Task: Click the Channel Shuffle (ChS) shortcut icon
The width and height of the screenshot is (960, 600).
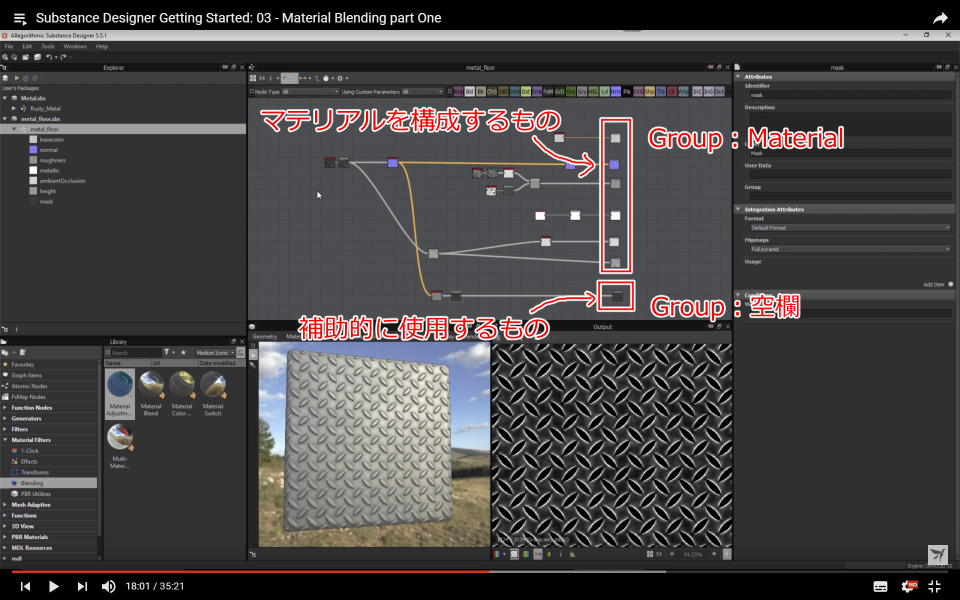Action: point(492,92)
